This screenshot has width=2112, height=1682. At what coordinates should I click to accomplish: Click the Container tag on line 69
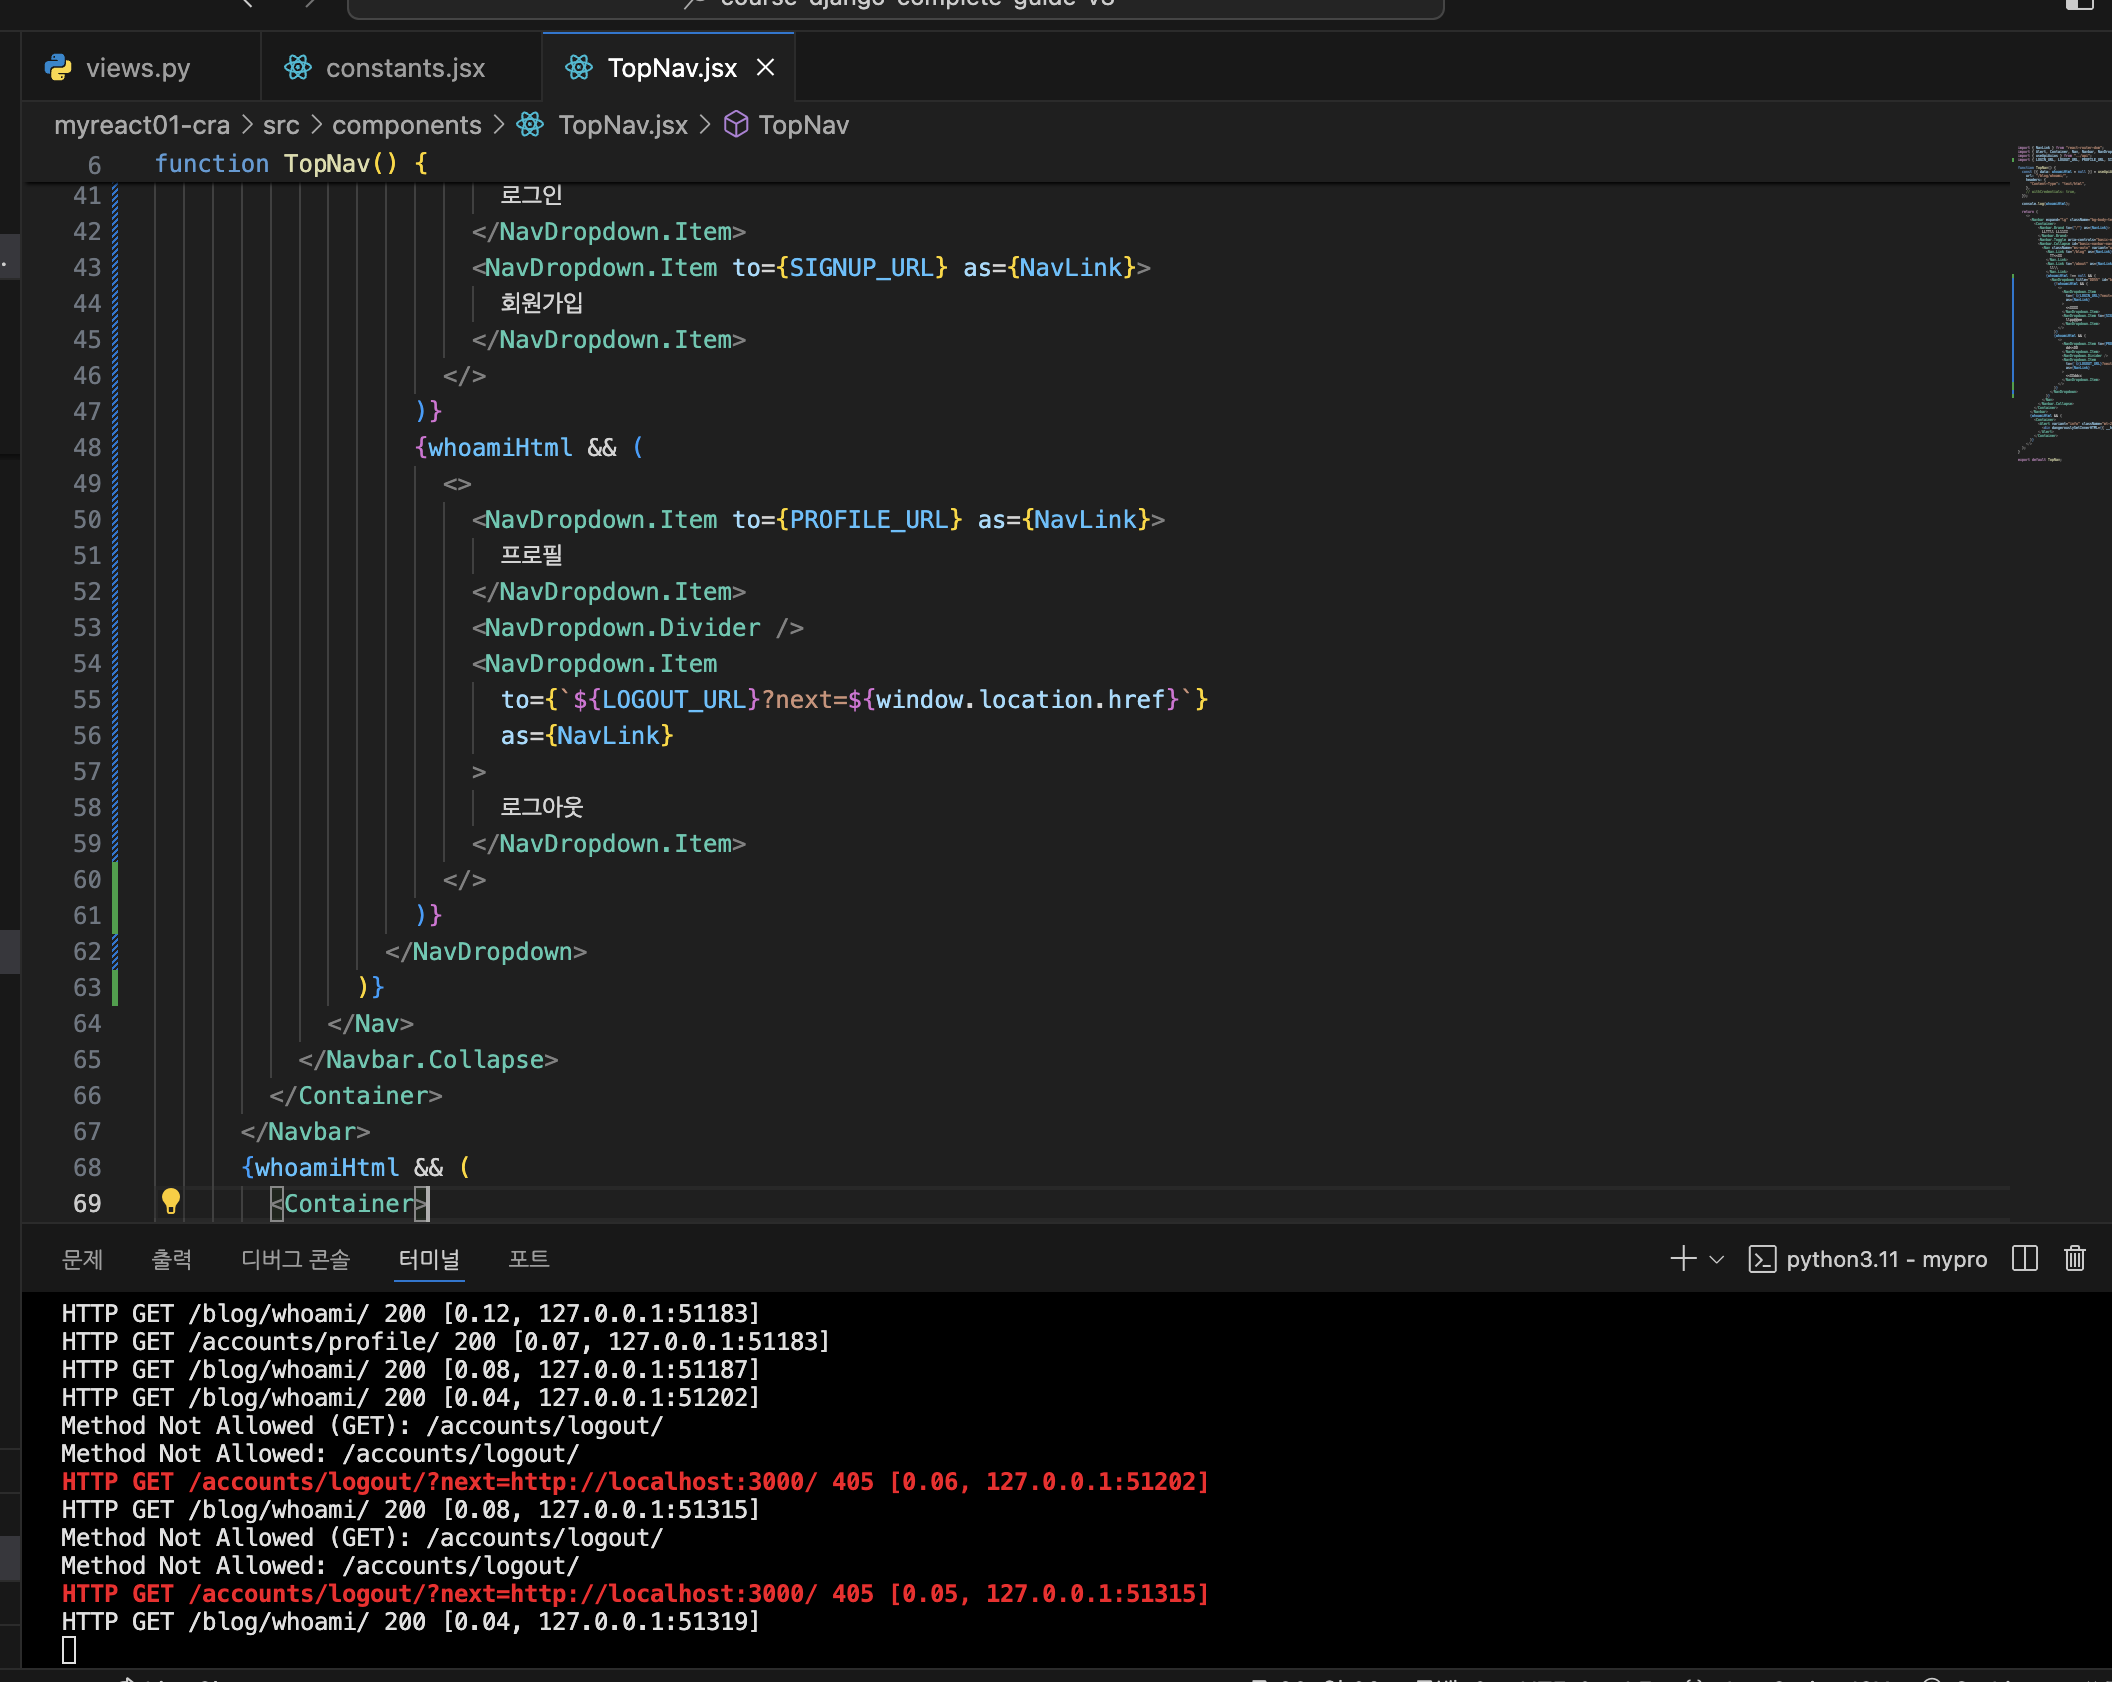pos(349,1204)
